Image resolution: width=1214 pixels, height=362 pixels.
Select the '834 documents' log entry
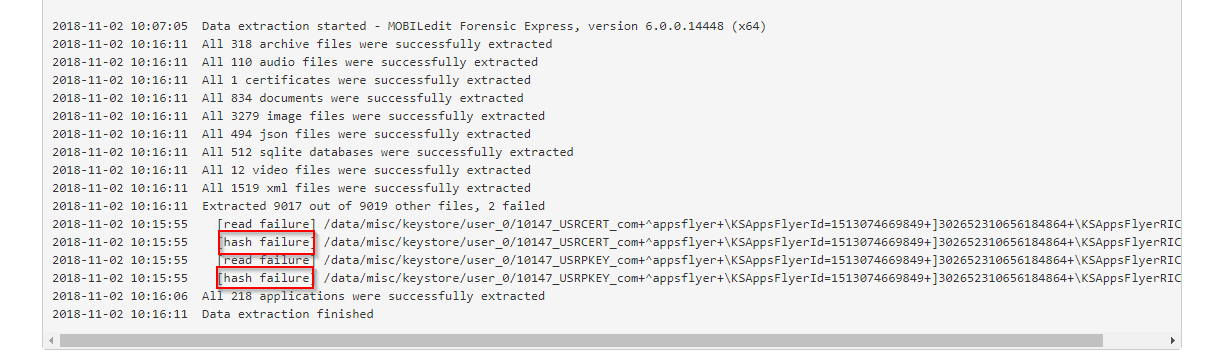pos(288,98)
